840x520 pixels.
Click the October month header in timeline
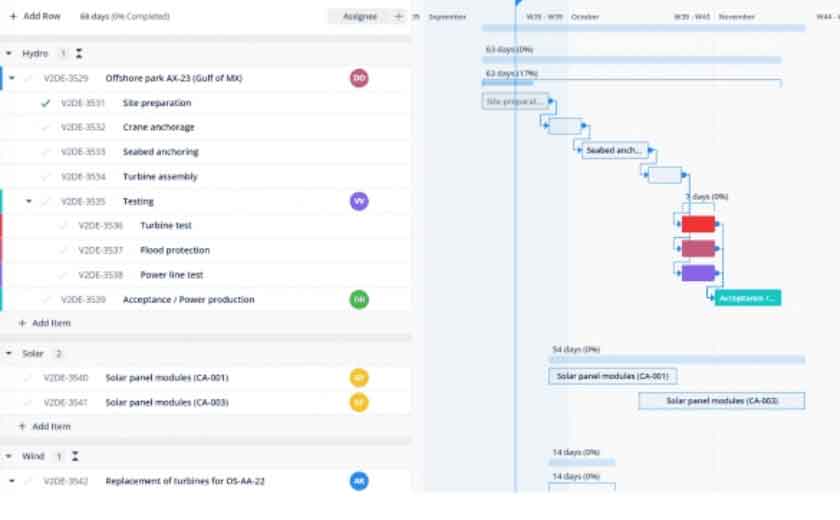coord(585,16)
